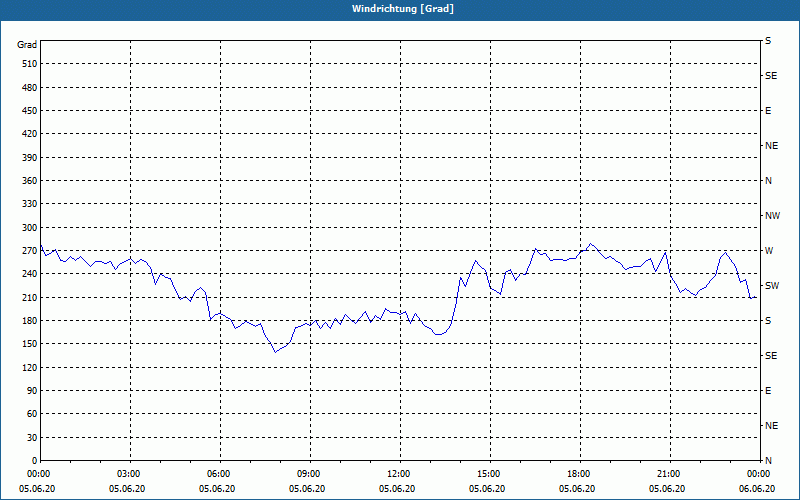Select the E compass label at 90 level
The image size is (800, 500).
pyautogui.click(x=768, y=391)
